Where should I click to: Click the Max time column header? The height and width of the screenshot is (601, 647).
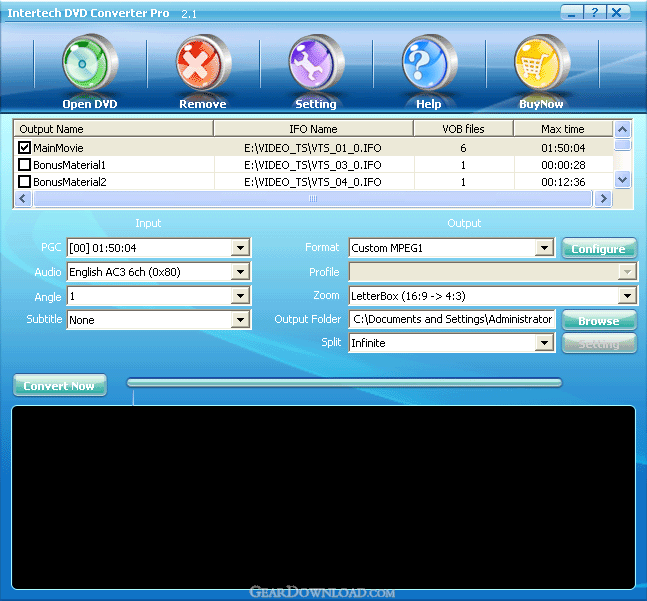tap(563, 129)
